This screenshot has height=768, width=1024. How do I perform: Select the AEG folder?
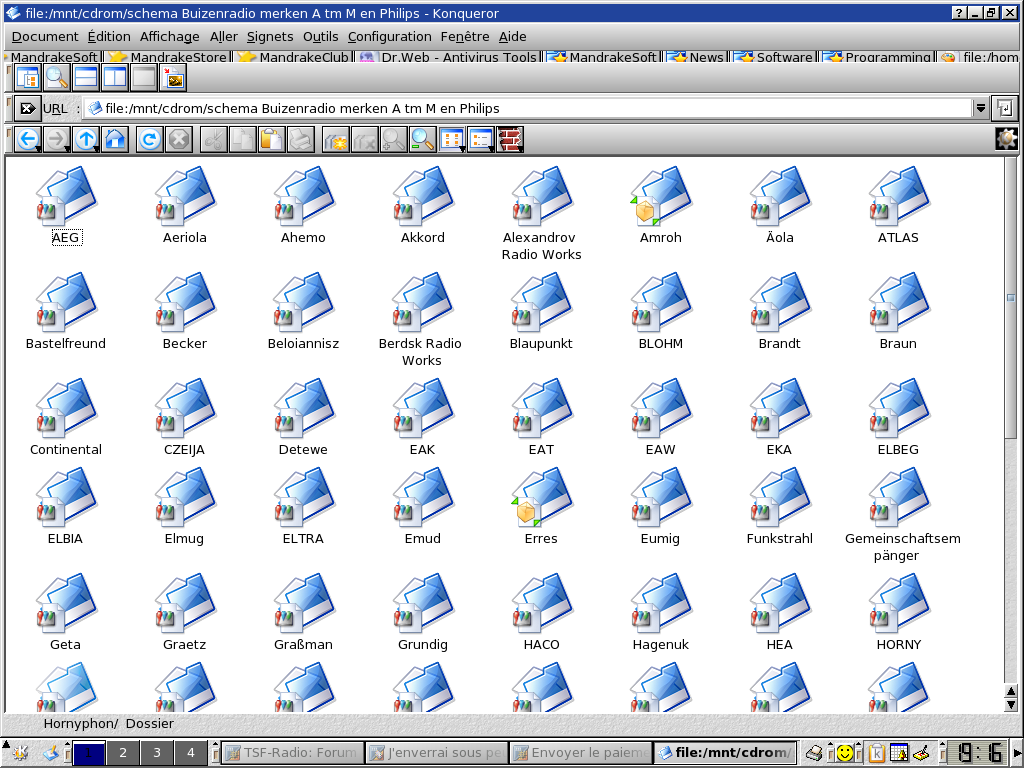tap(66, 204)
